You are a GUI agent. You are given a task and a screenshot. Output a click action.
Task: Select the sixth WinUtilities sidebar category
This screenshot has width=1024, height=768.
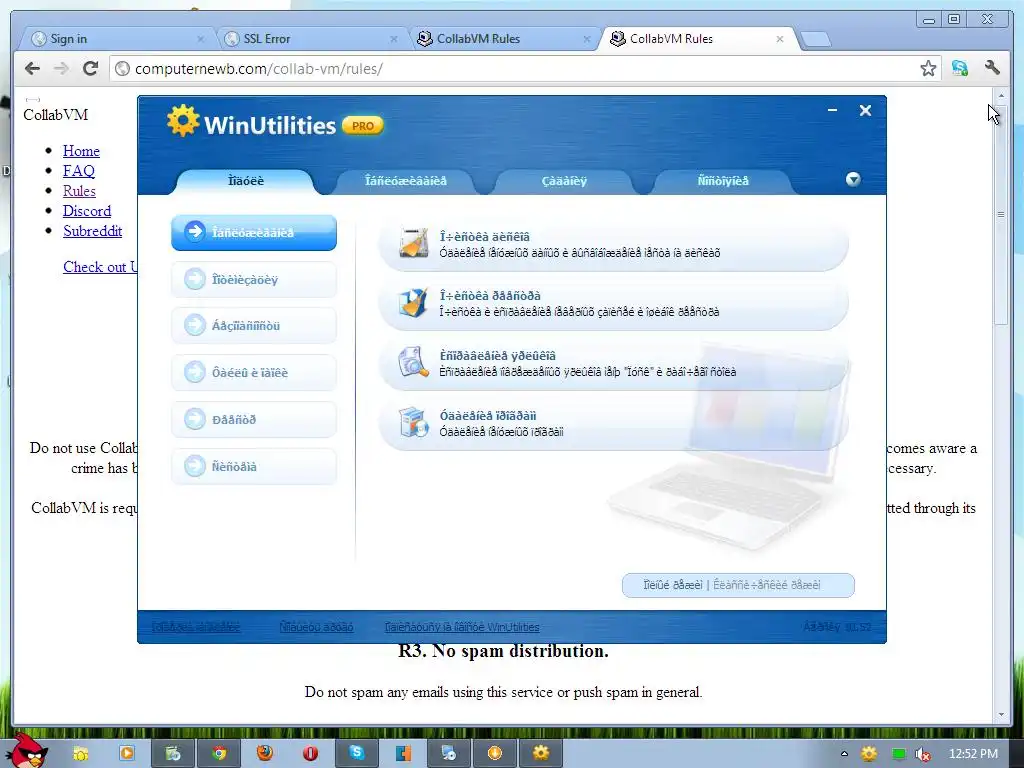(254, 467)
